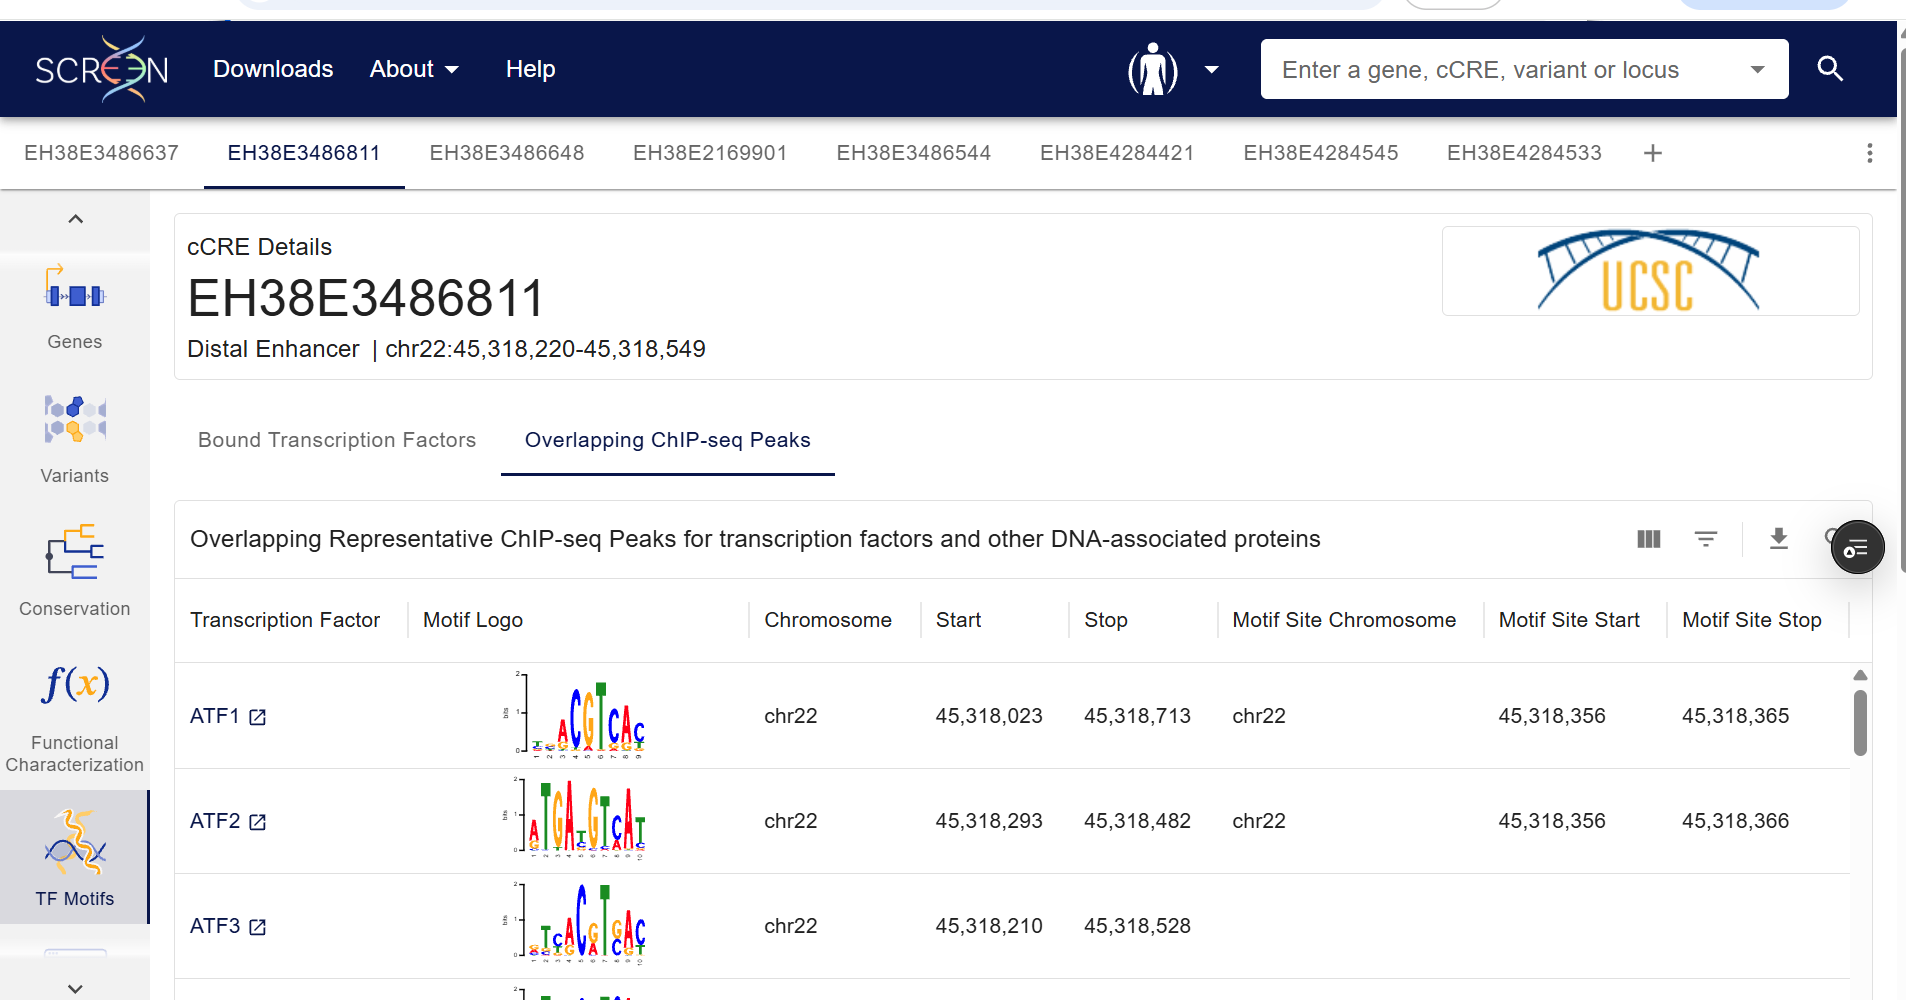Switch to Bound Transcription Factors tab
Viewport: 1906px width, 1000px height.
(x=337, y=440)
